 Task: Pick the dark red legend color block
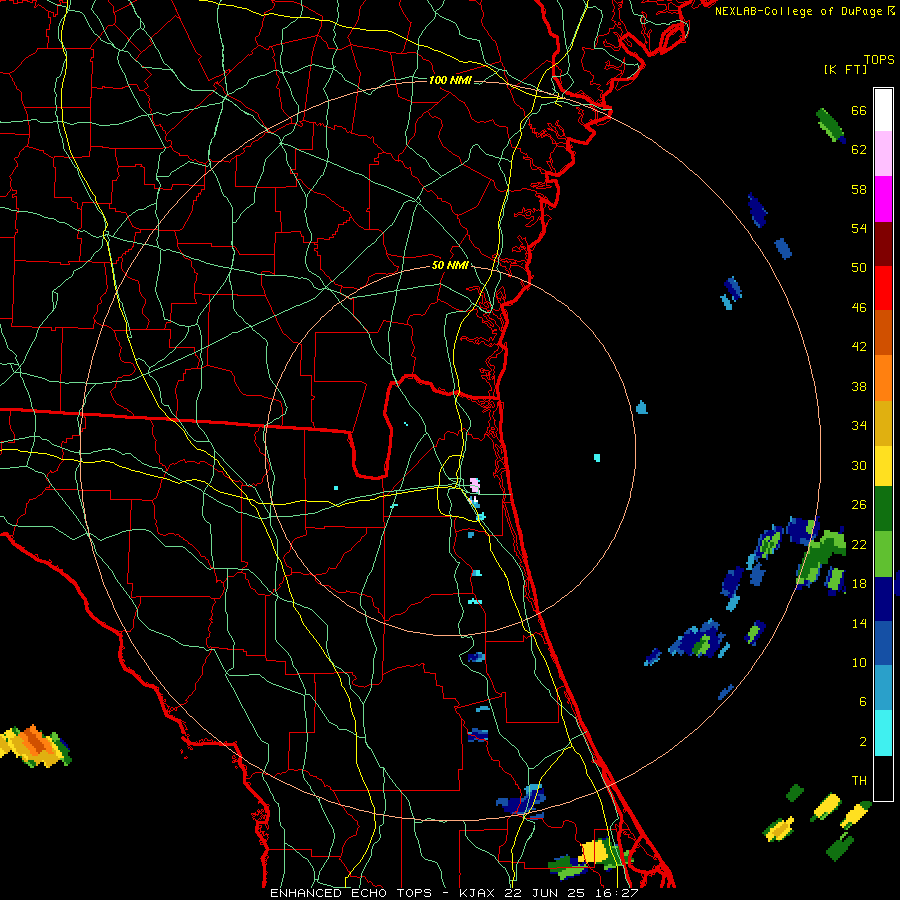tap(883, 243)
